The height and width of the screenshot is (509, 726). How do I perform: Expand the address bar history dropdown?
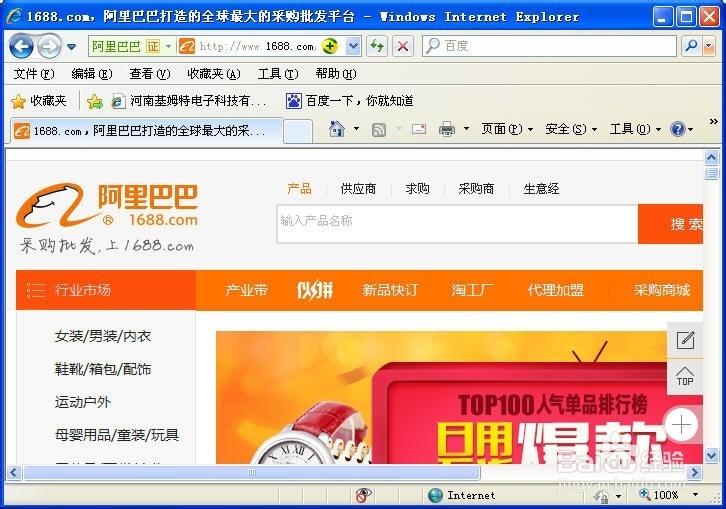pos(353,46)
